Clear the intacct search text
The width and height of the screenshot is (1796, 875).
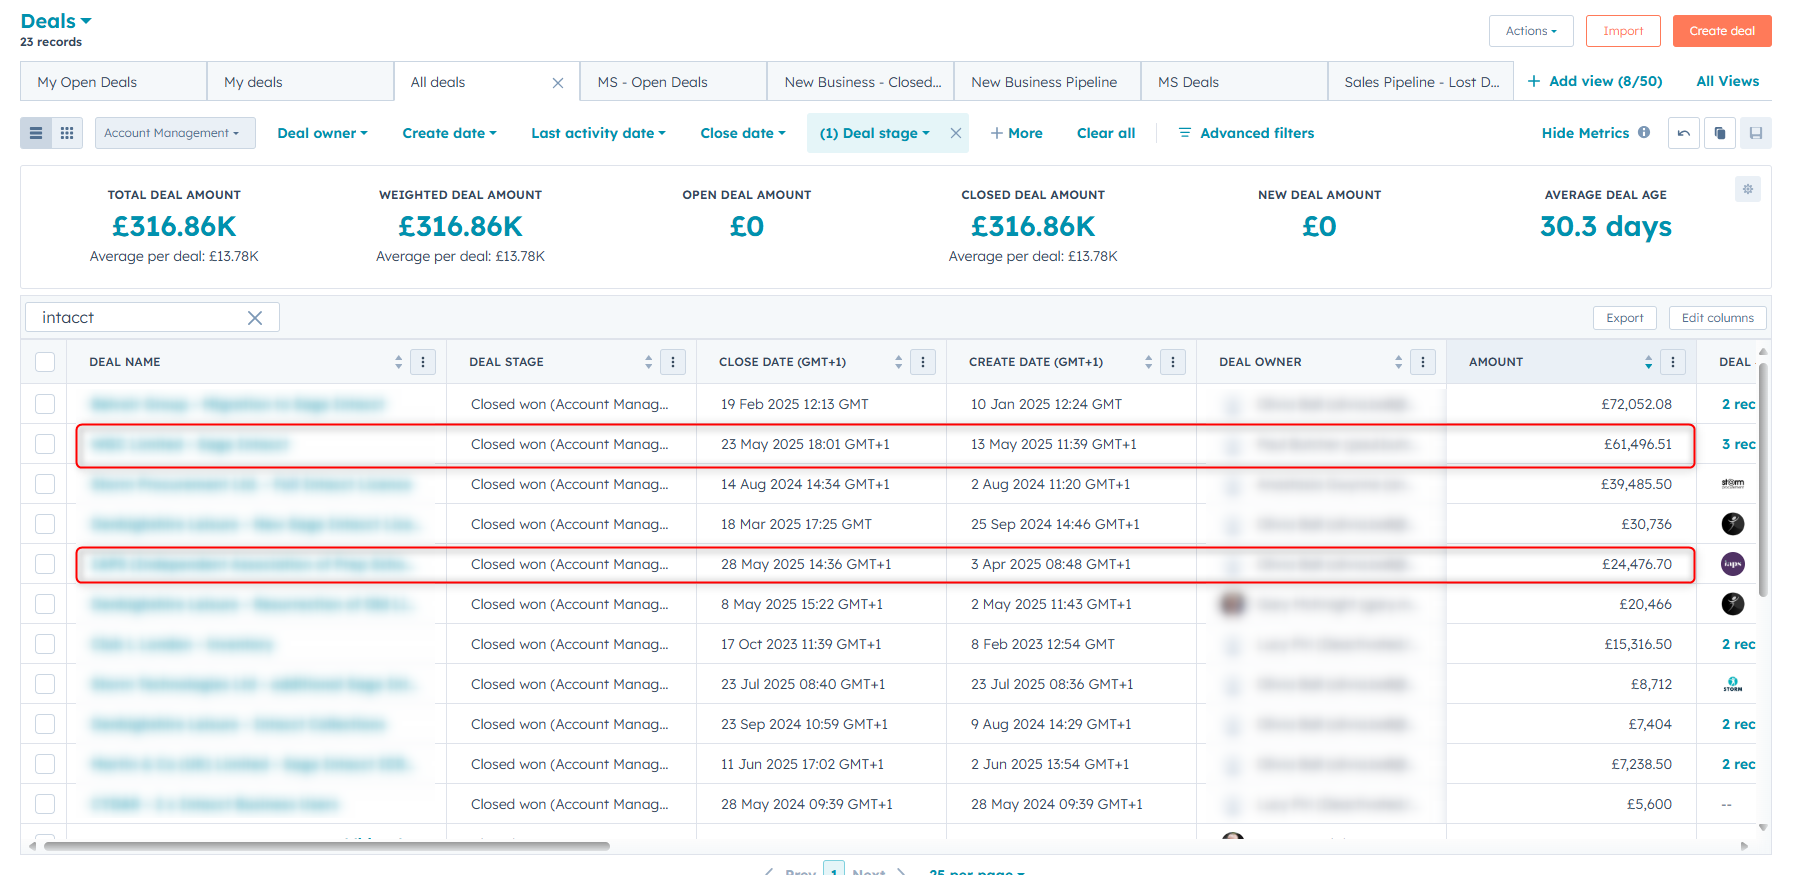point(255,318)
